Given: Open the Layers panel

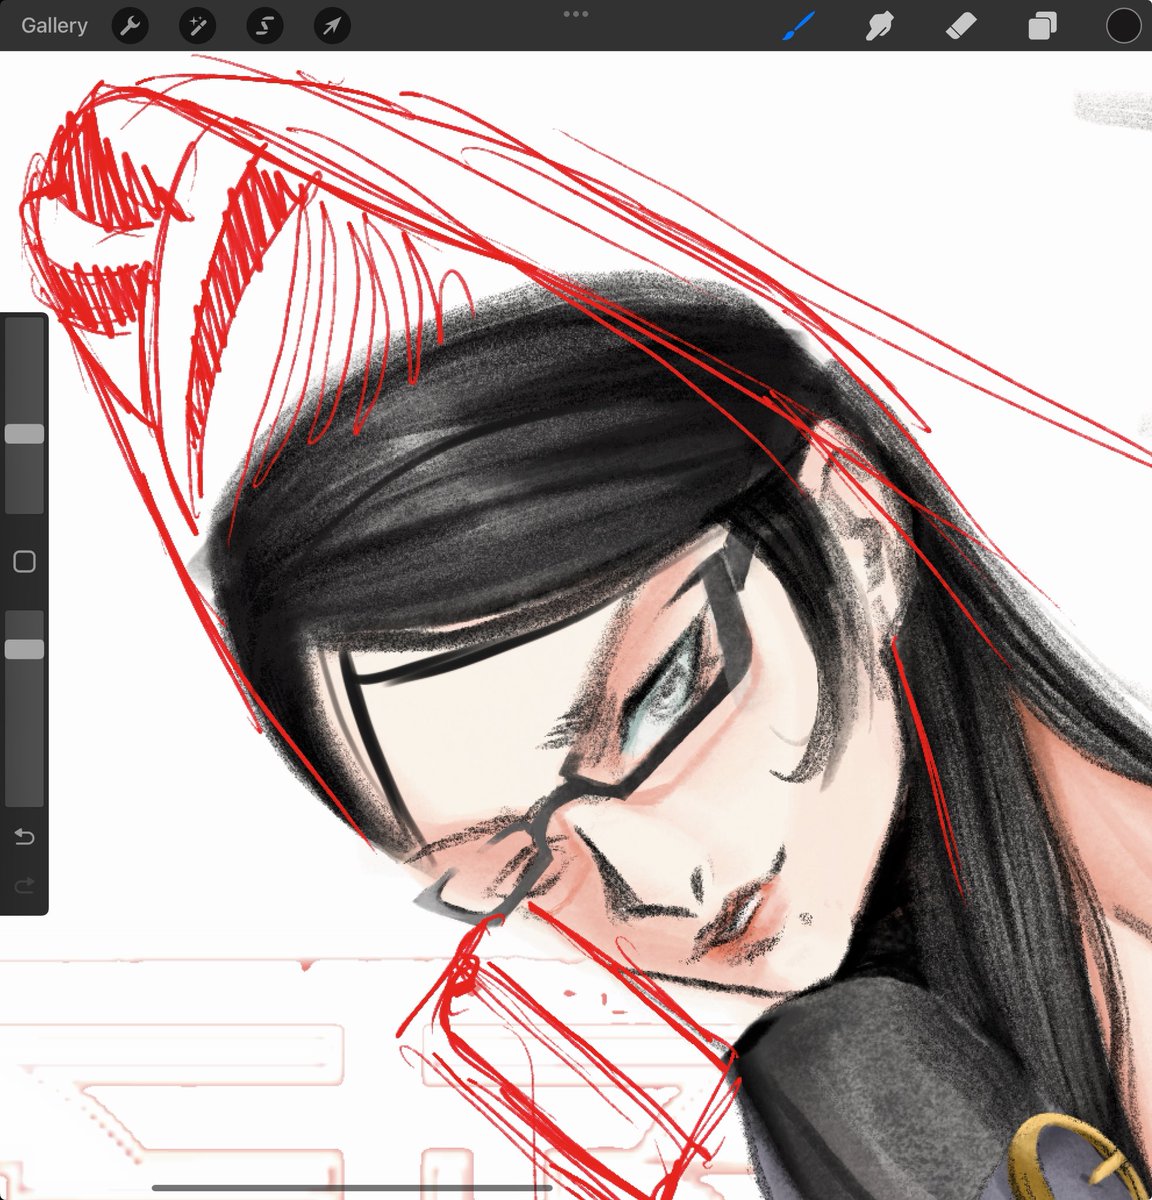Looking at the screenshot, I should tap(1042, 26).
